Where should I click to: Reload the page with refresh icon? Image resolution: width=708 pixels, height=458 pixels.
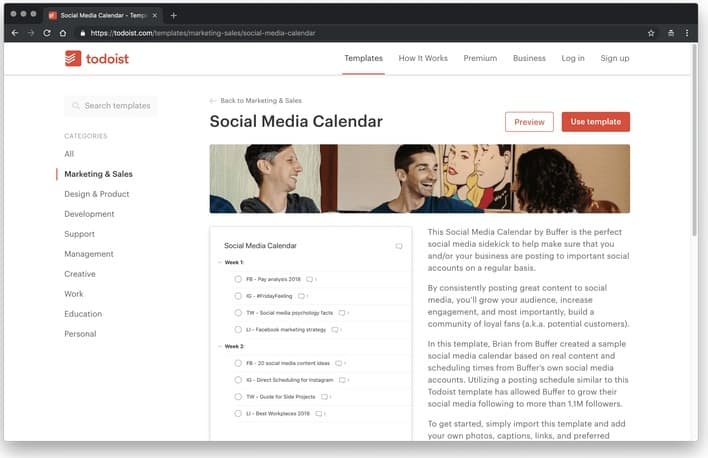point(47,33)
